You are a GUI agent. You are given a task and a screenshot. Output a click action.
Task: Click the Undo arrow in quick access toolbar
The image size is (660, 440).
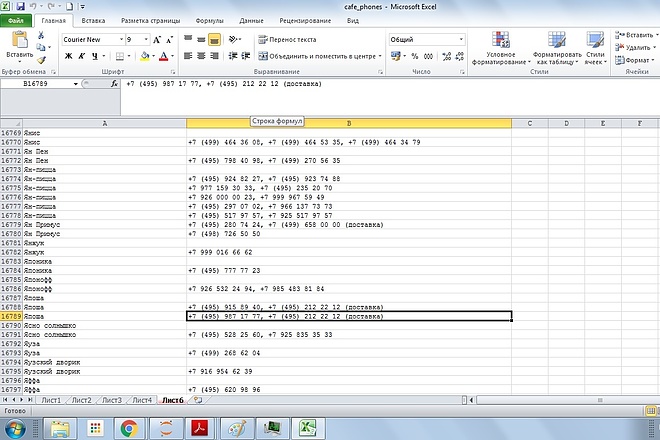coord(33,7)
